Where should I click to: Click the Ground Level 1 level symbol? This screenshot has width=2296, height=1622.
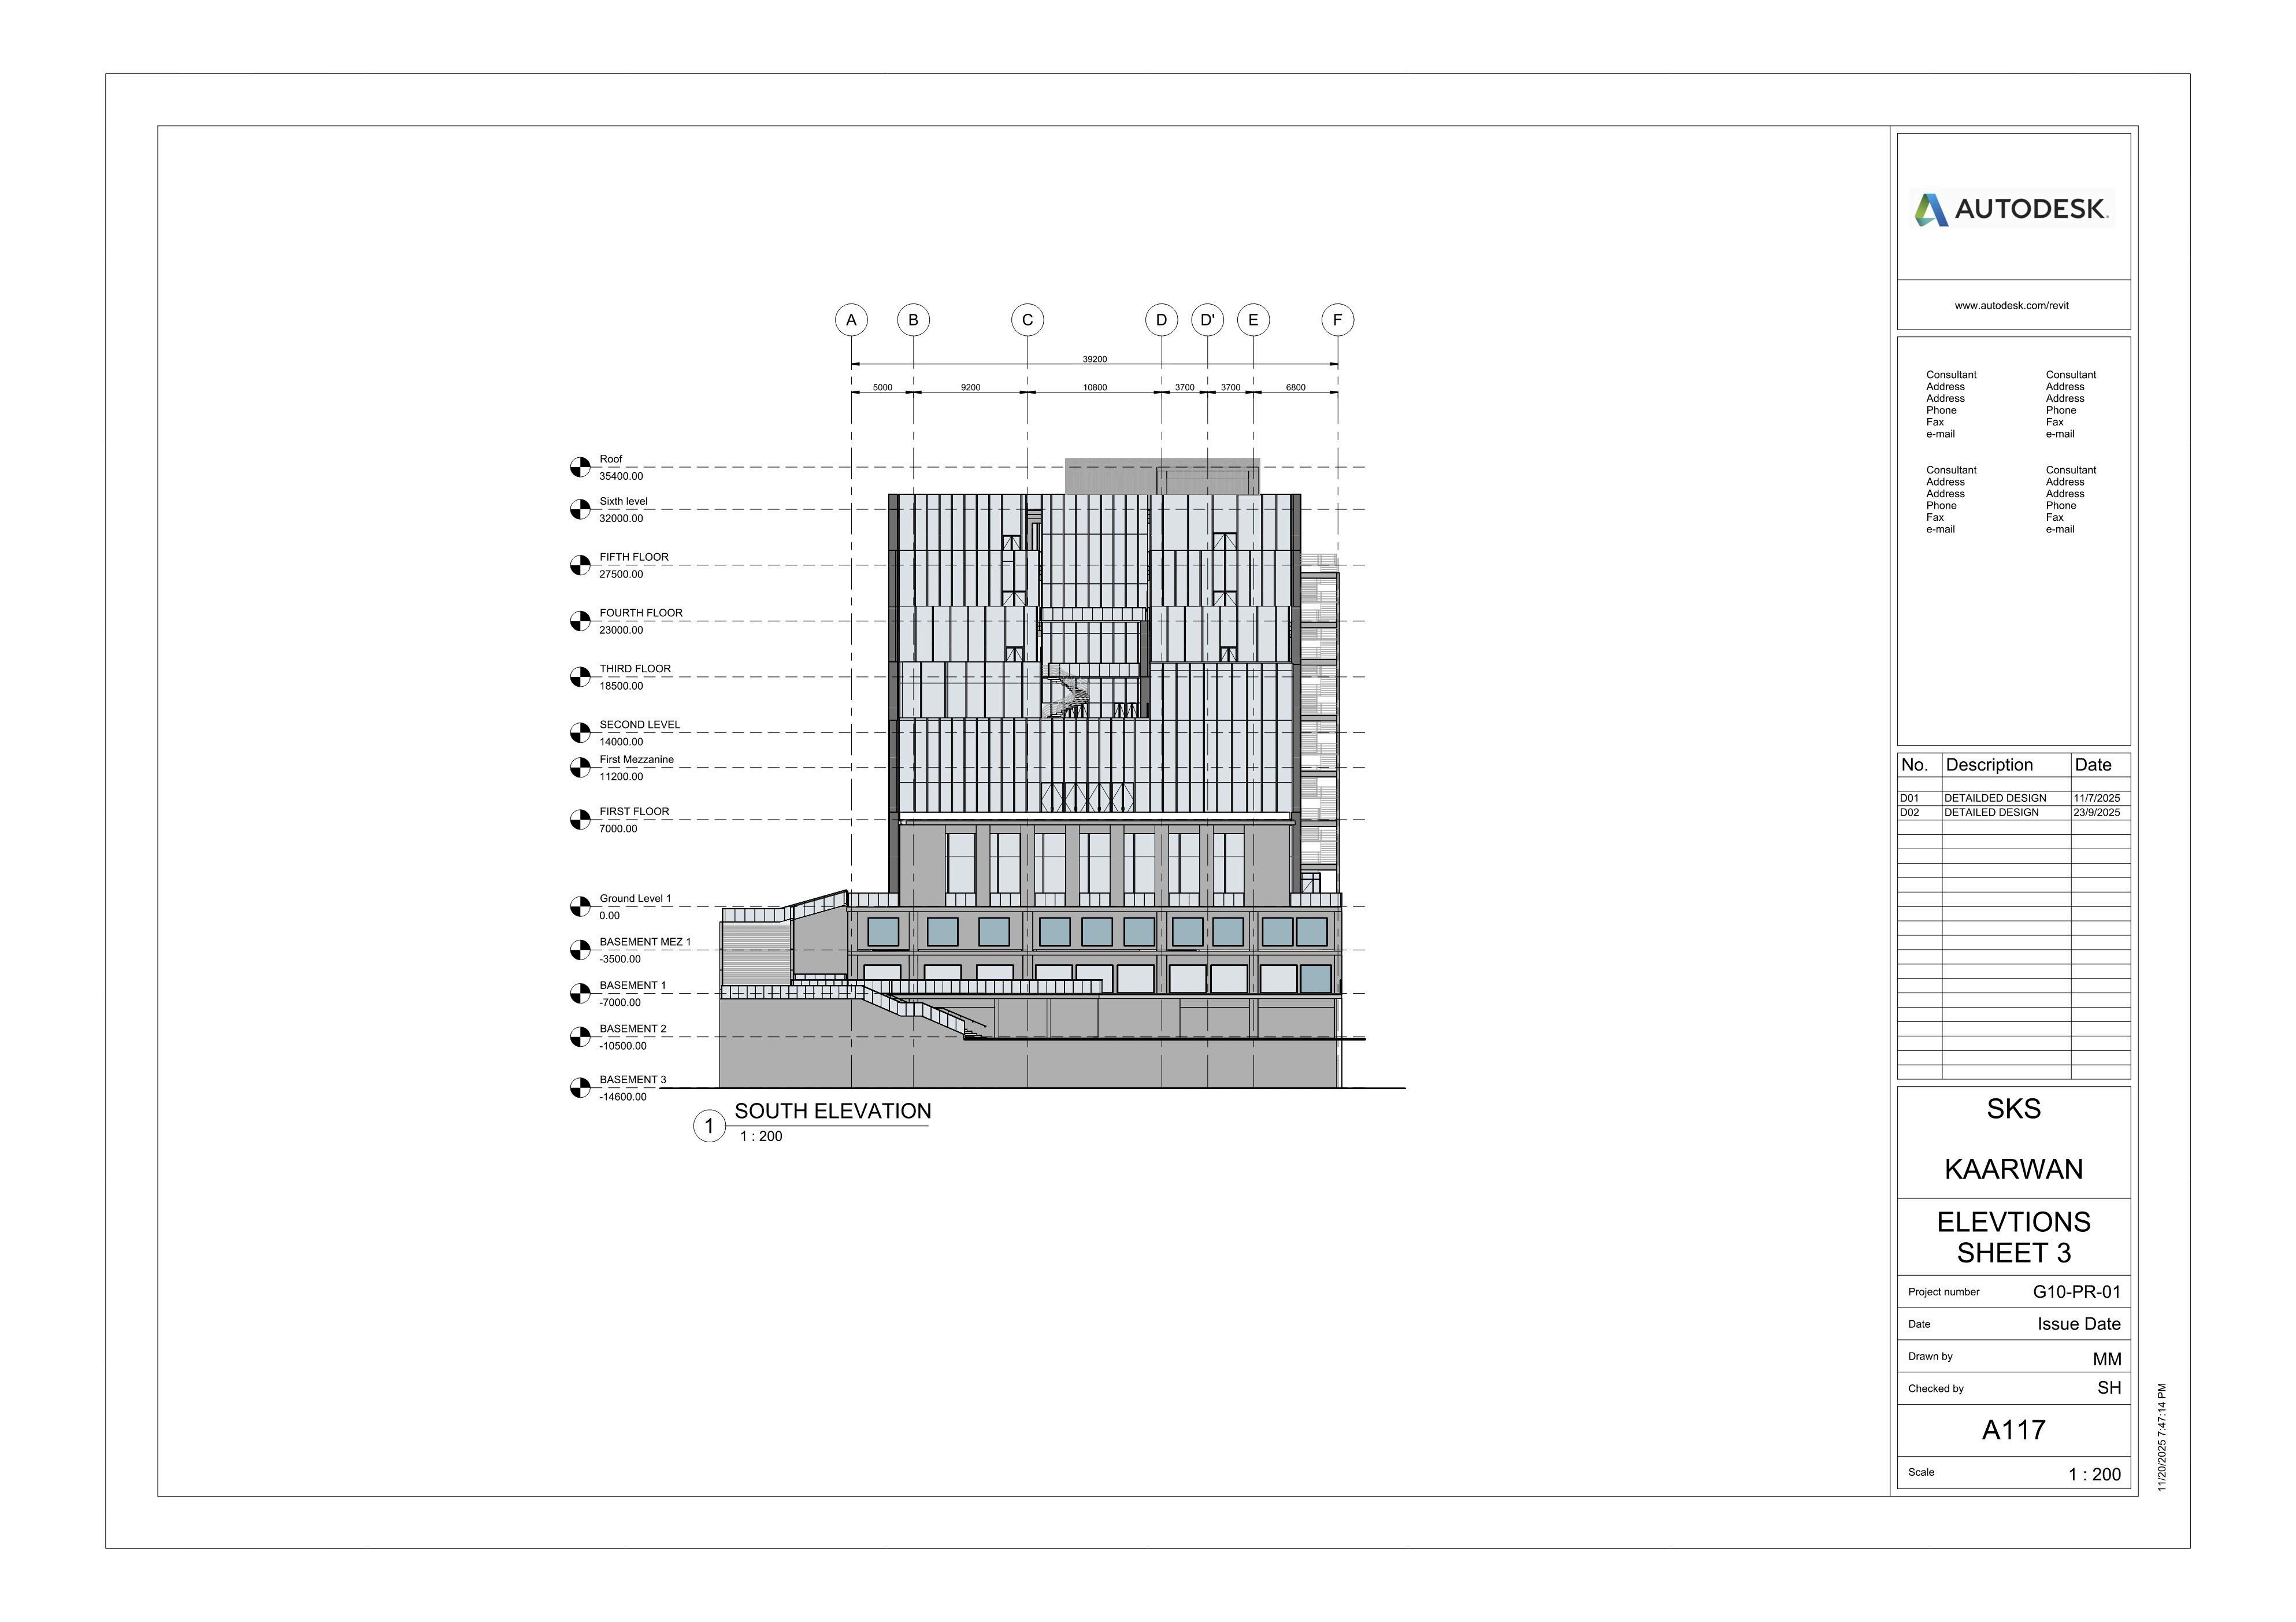(x=580, y=906)
